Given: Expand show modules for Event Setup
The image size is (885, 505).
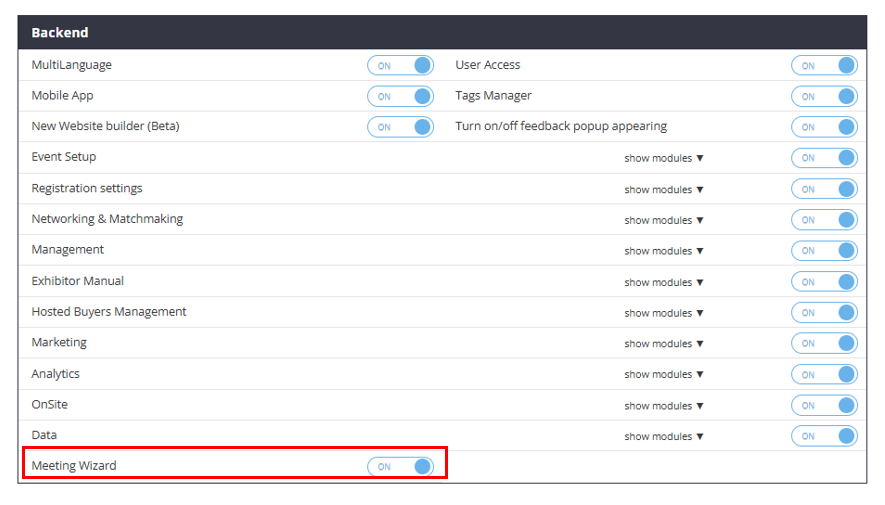Looking at the screenshot, I should (664, 158).
